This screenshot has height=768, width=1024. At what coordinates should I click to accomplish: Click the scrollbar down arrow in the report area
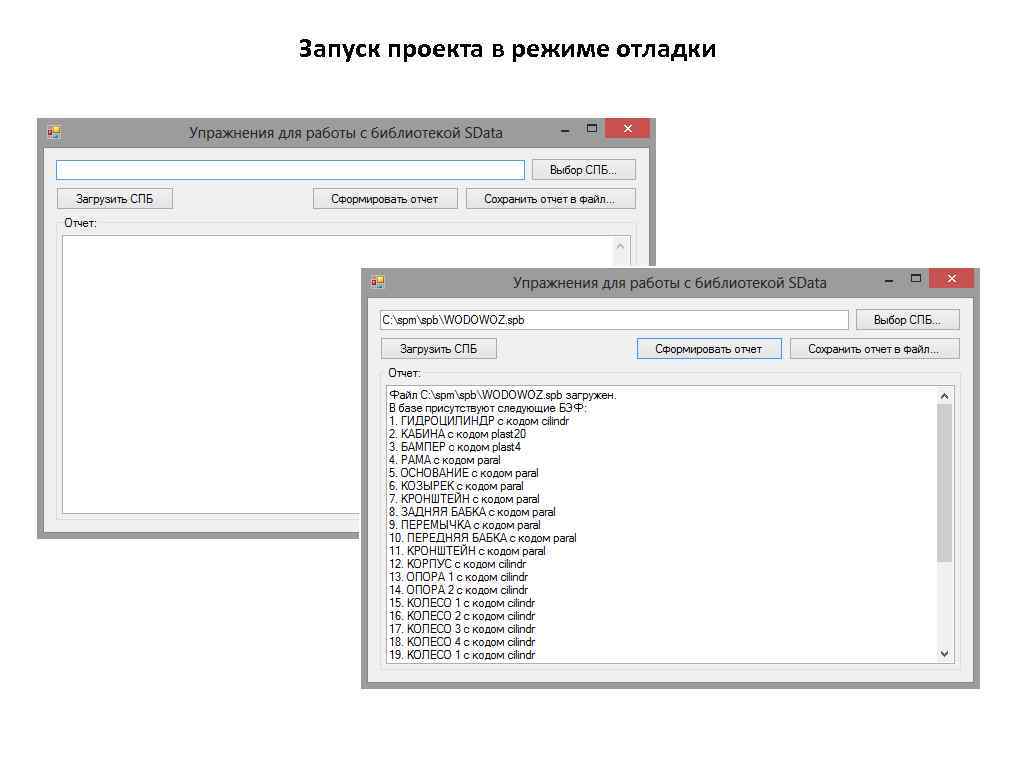[x=943, y=652]
